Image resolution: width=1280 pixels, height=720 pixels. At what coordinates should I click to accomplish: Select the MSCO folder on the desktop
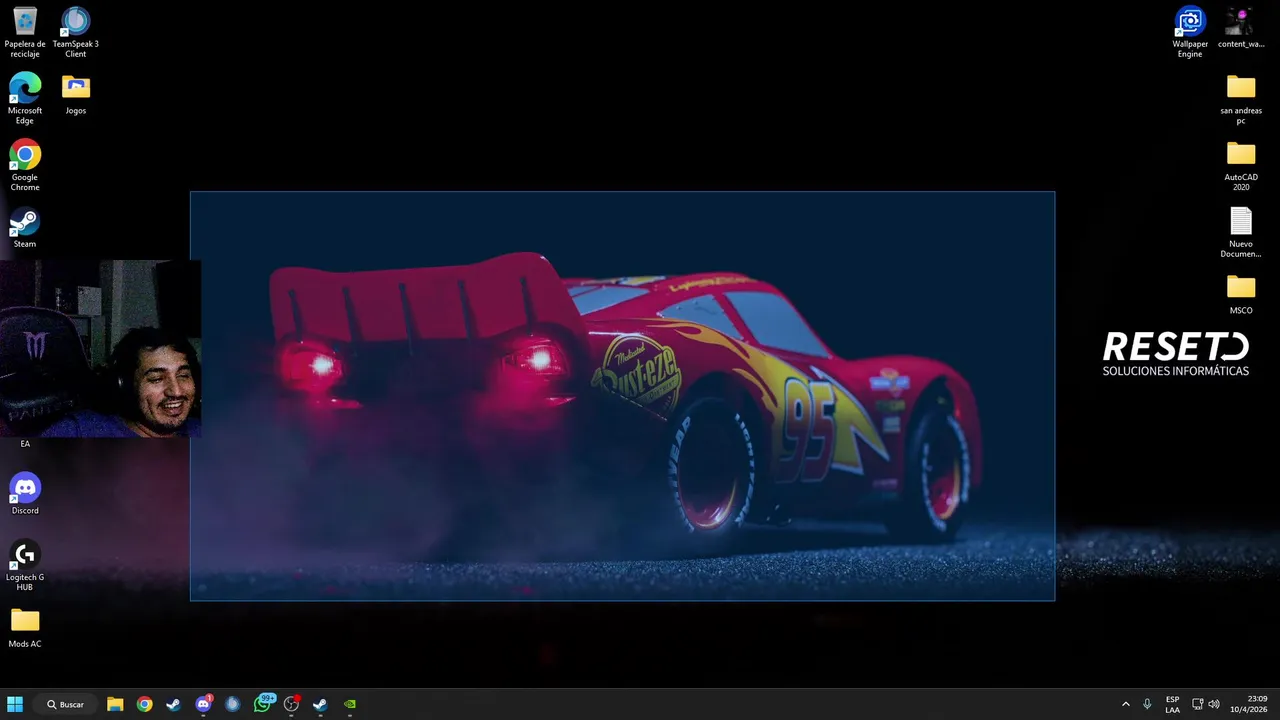(1241, 294)
